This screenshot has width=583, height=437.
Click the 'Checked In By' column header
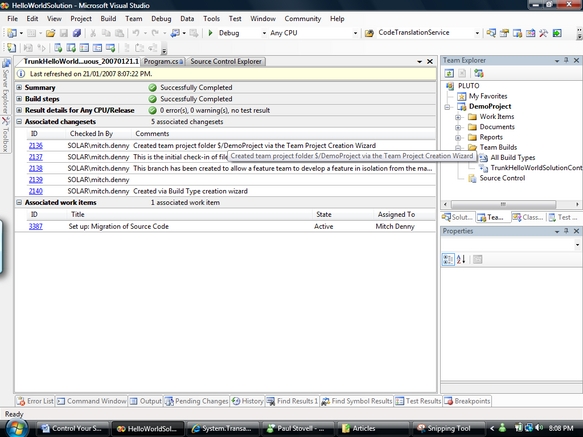[91, 134]
